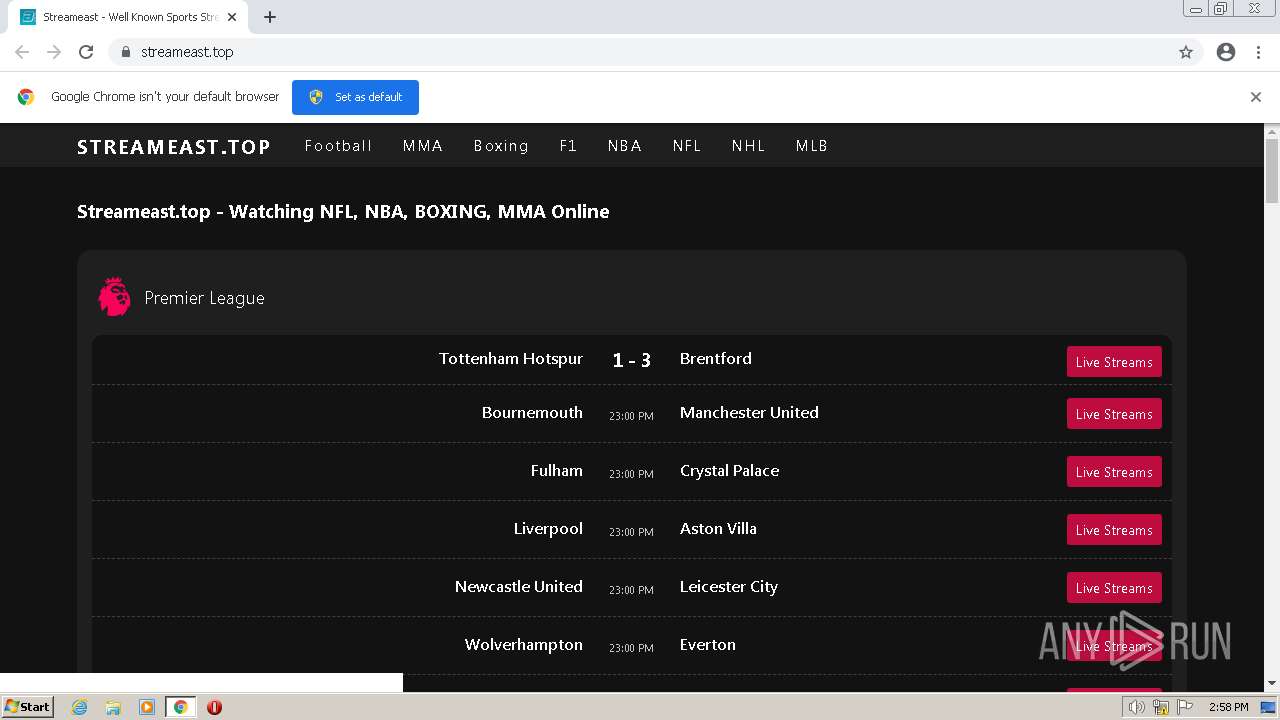Open Live Streams for Liverpool vs Aston Villa
The height and width of the screenshot is (720, 1280).
[1114, 530]
